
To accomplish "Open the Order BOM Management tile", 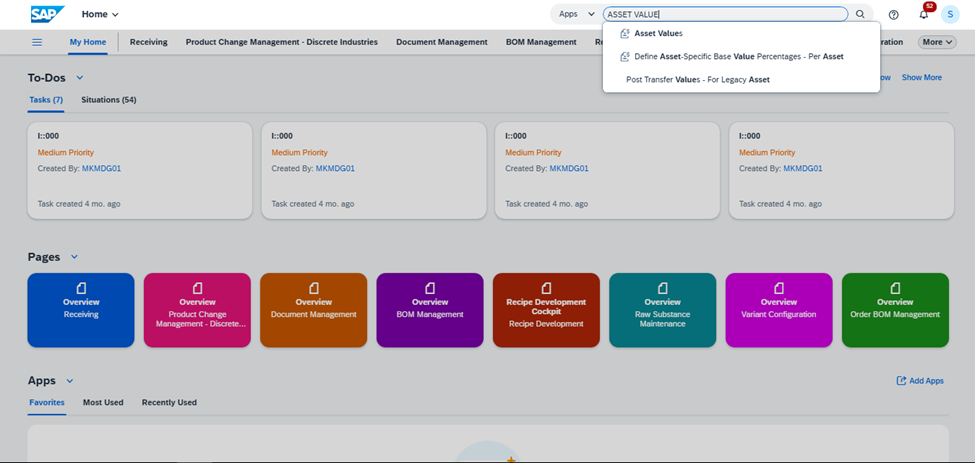I will click(x=895, y=309).
